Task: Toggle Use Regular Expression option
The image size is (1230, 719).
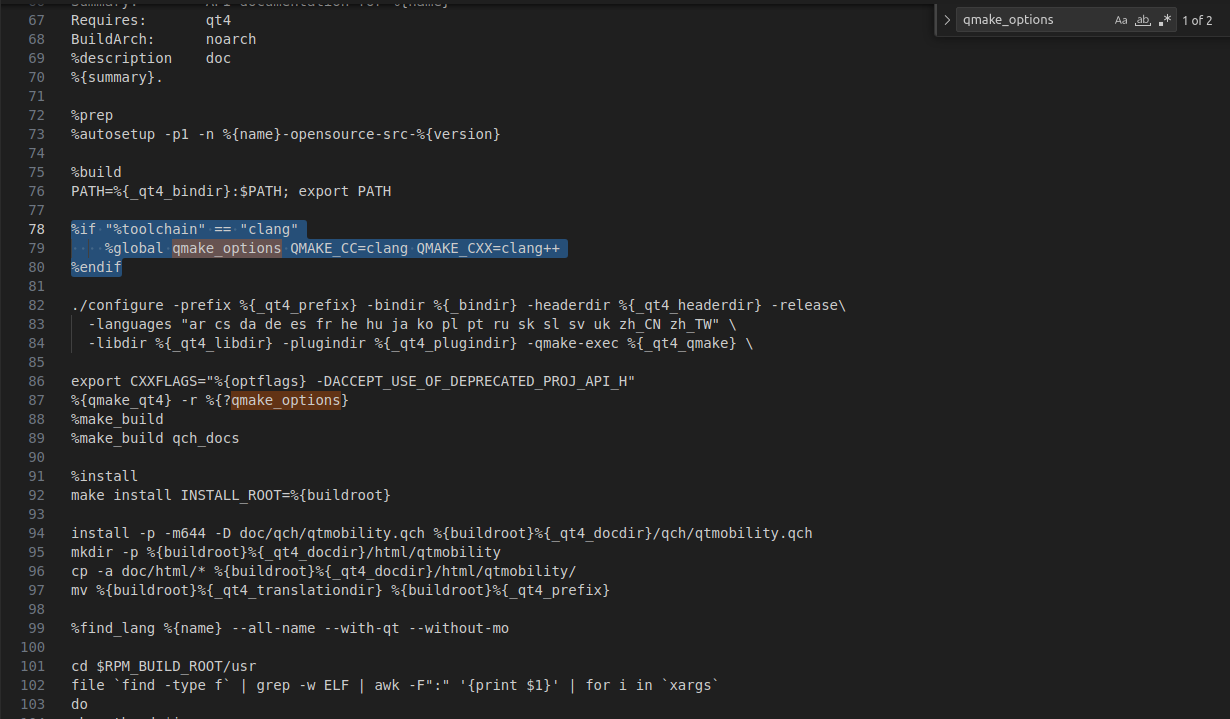Action: click(1165, 20)
